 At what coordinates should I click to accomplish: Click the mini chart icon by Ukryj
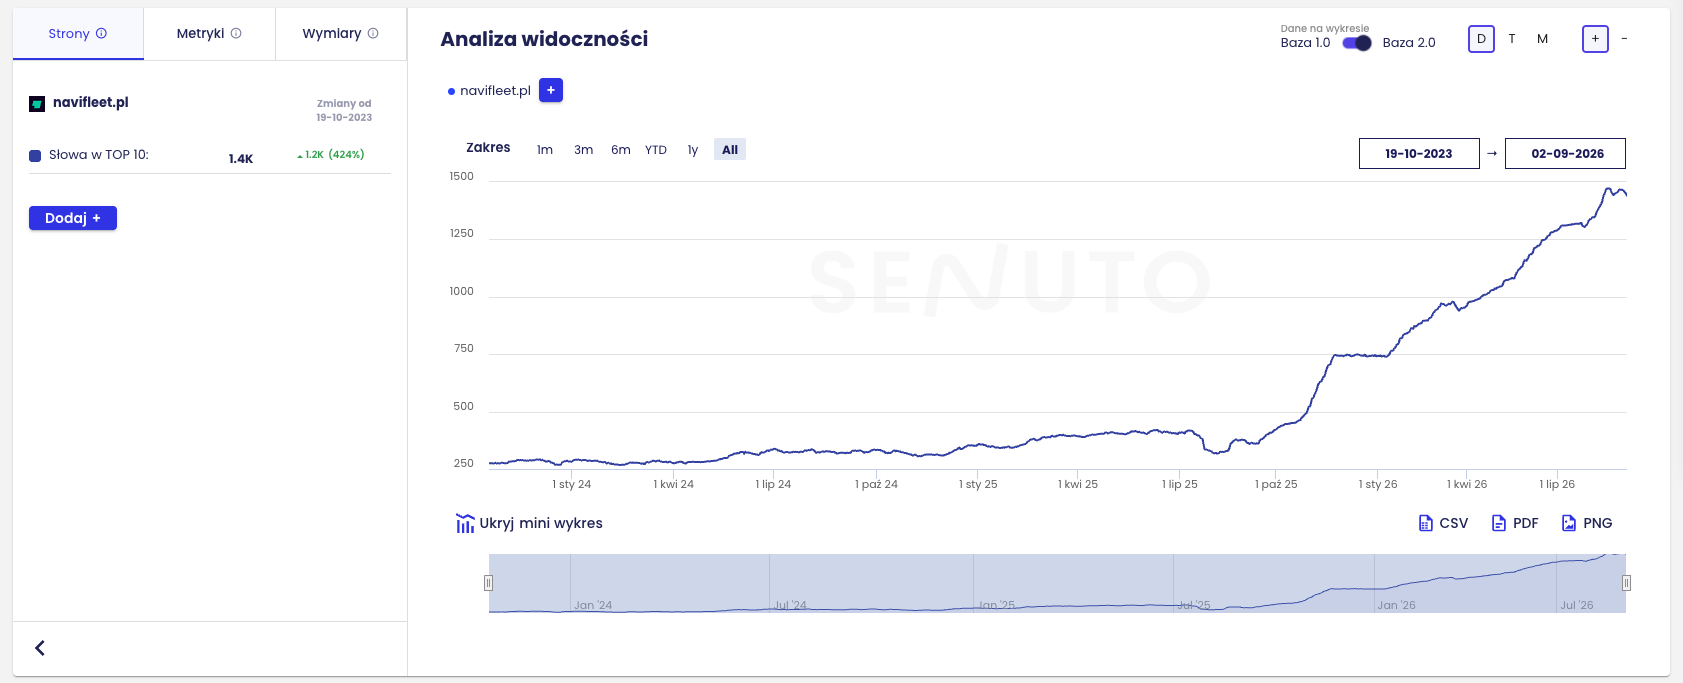pyautogui.click(x=465, y=523)
